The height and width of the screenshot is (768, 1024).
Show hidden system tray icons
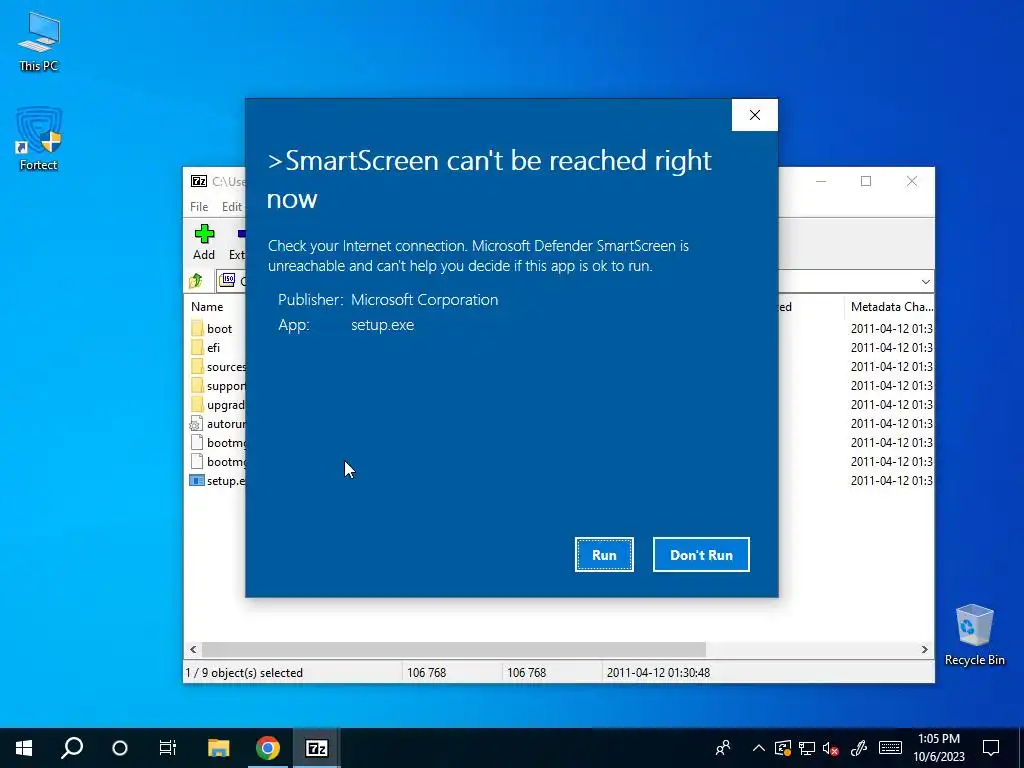(x=758, y=748)
